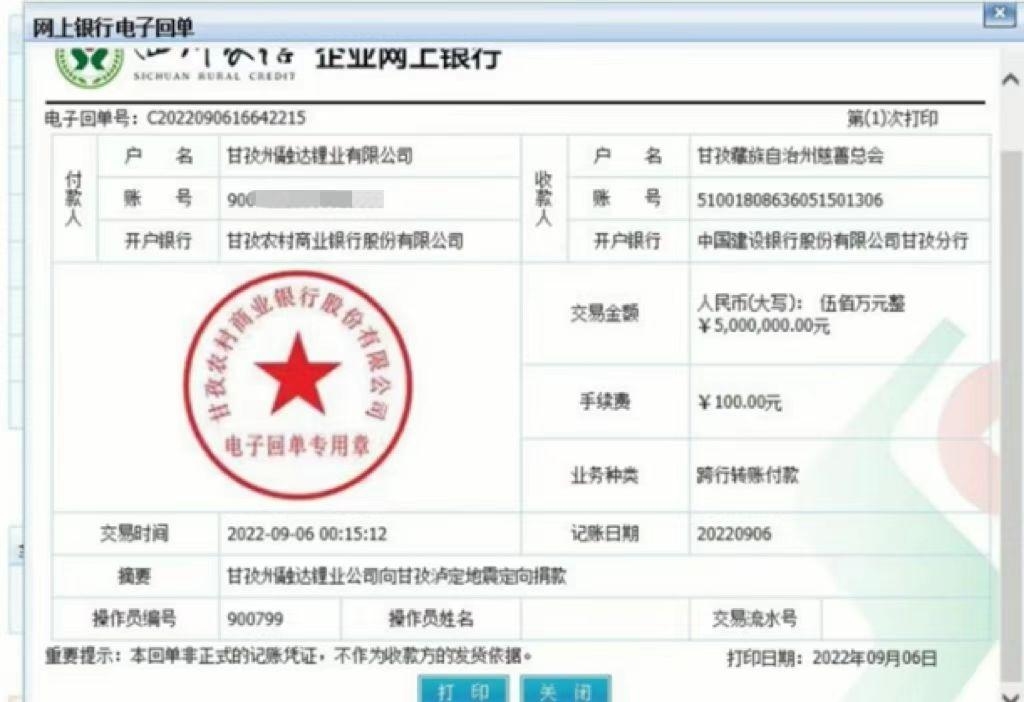Click the 伍佰万元整 amount in words
Viewport: 1024px width, 702px height.
tap(862, 304)
